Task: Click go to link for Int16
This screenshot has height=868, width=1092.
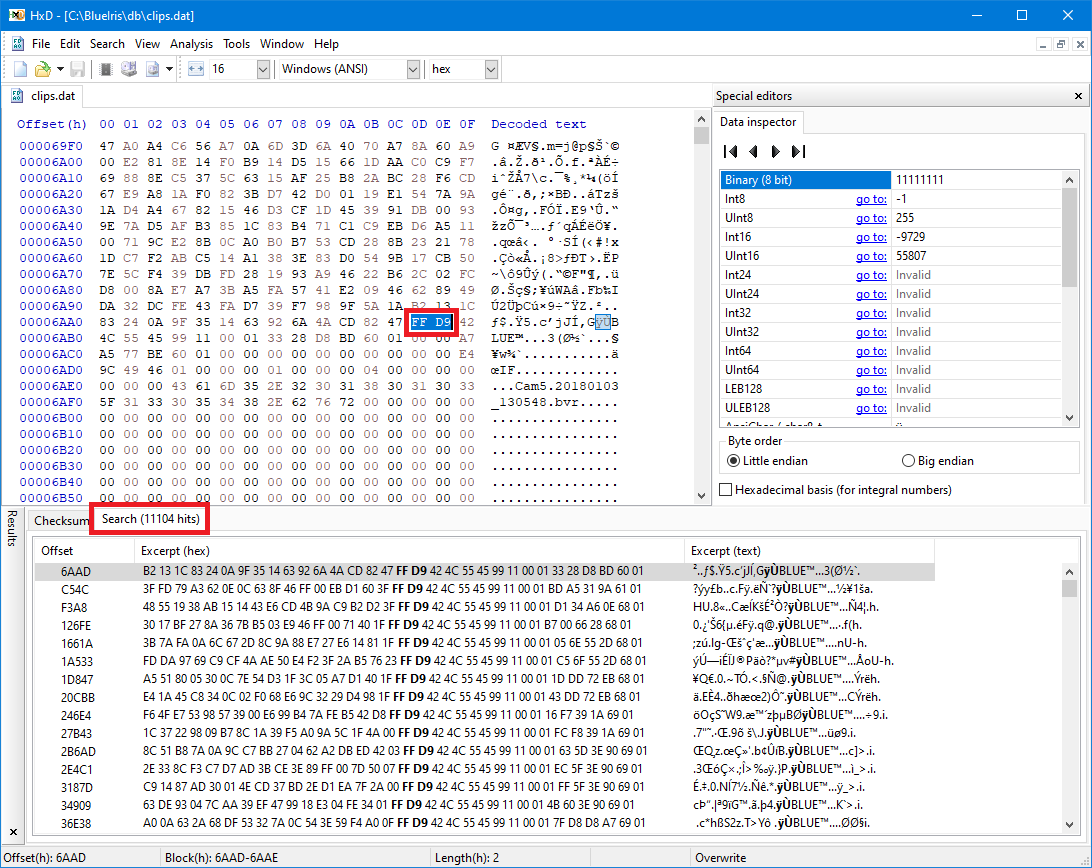Action: click(871, 237)
